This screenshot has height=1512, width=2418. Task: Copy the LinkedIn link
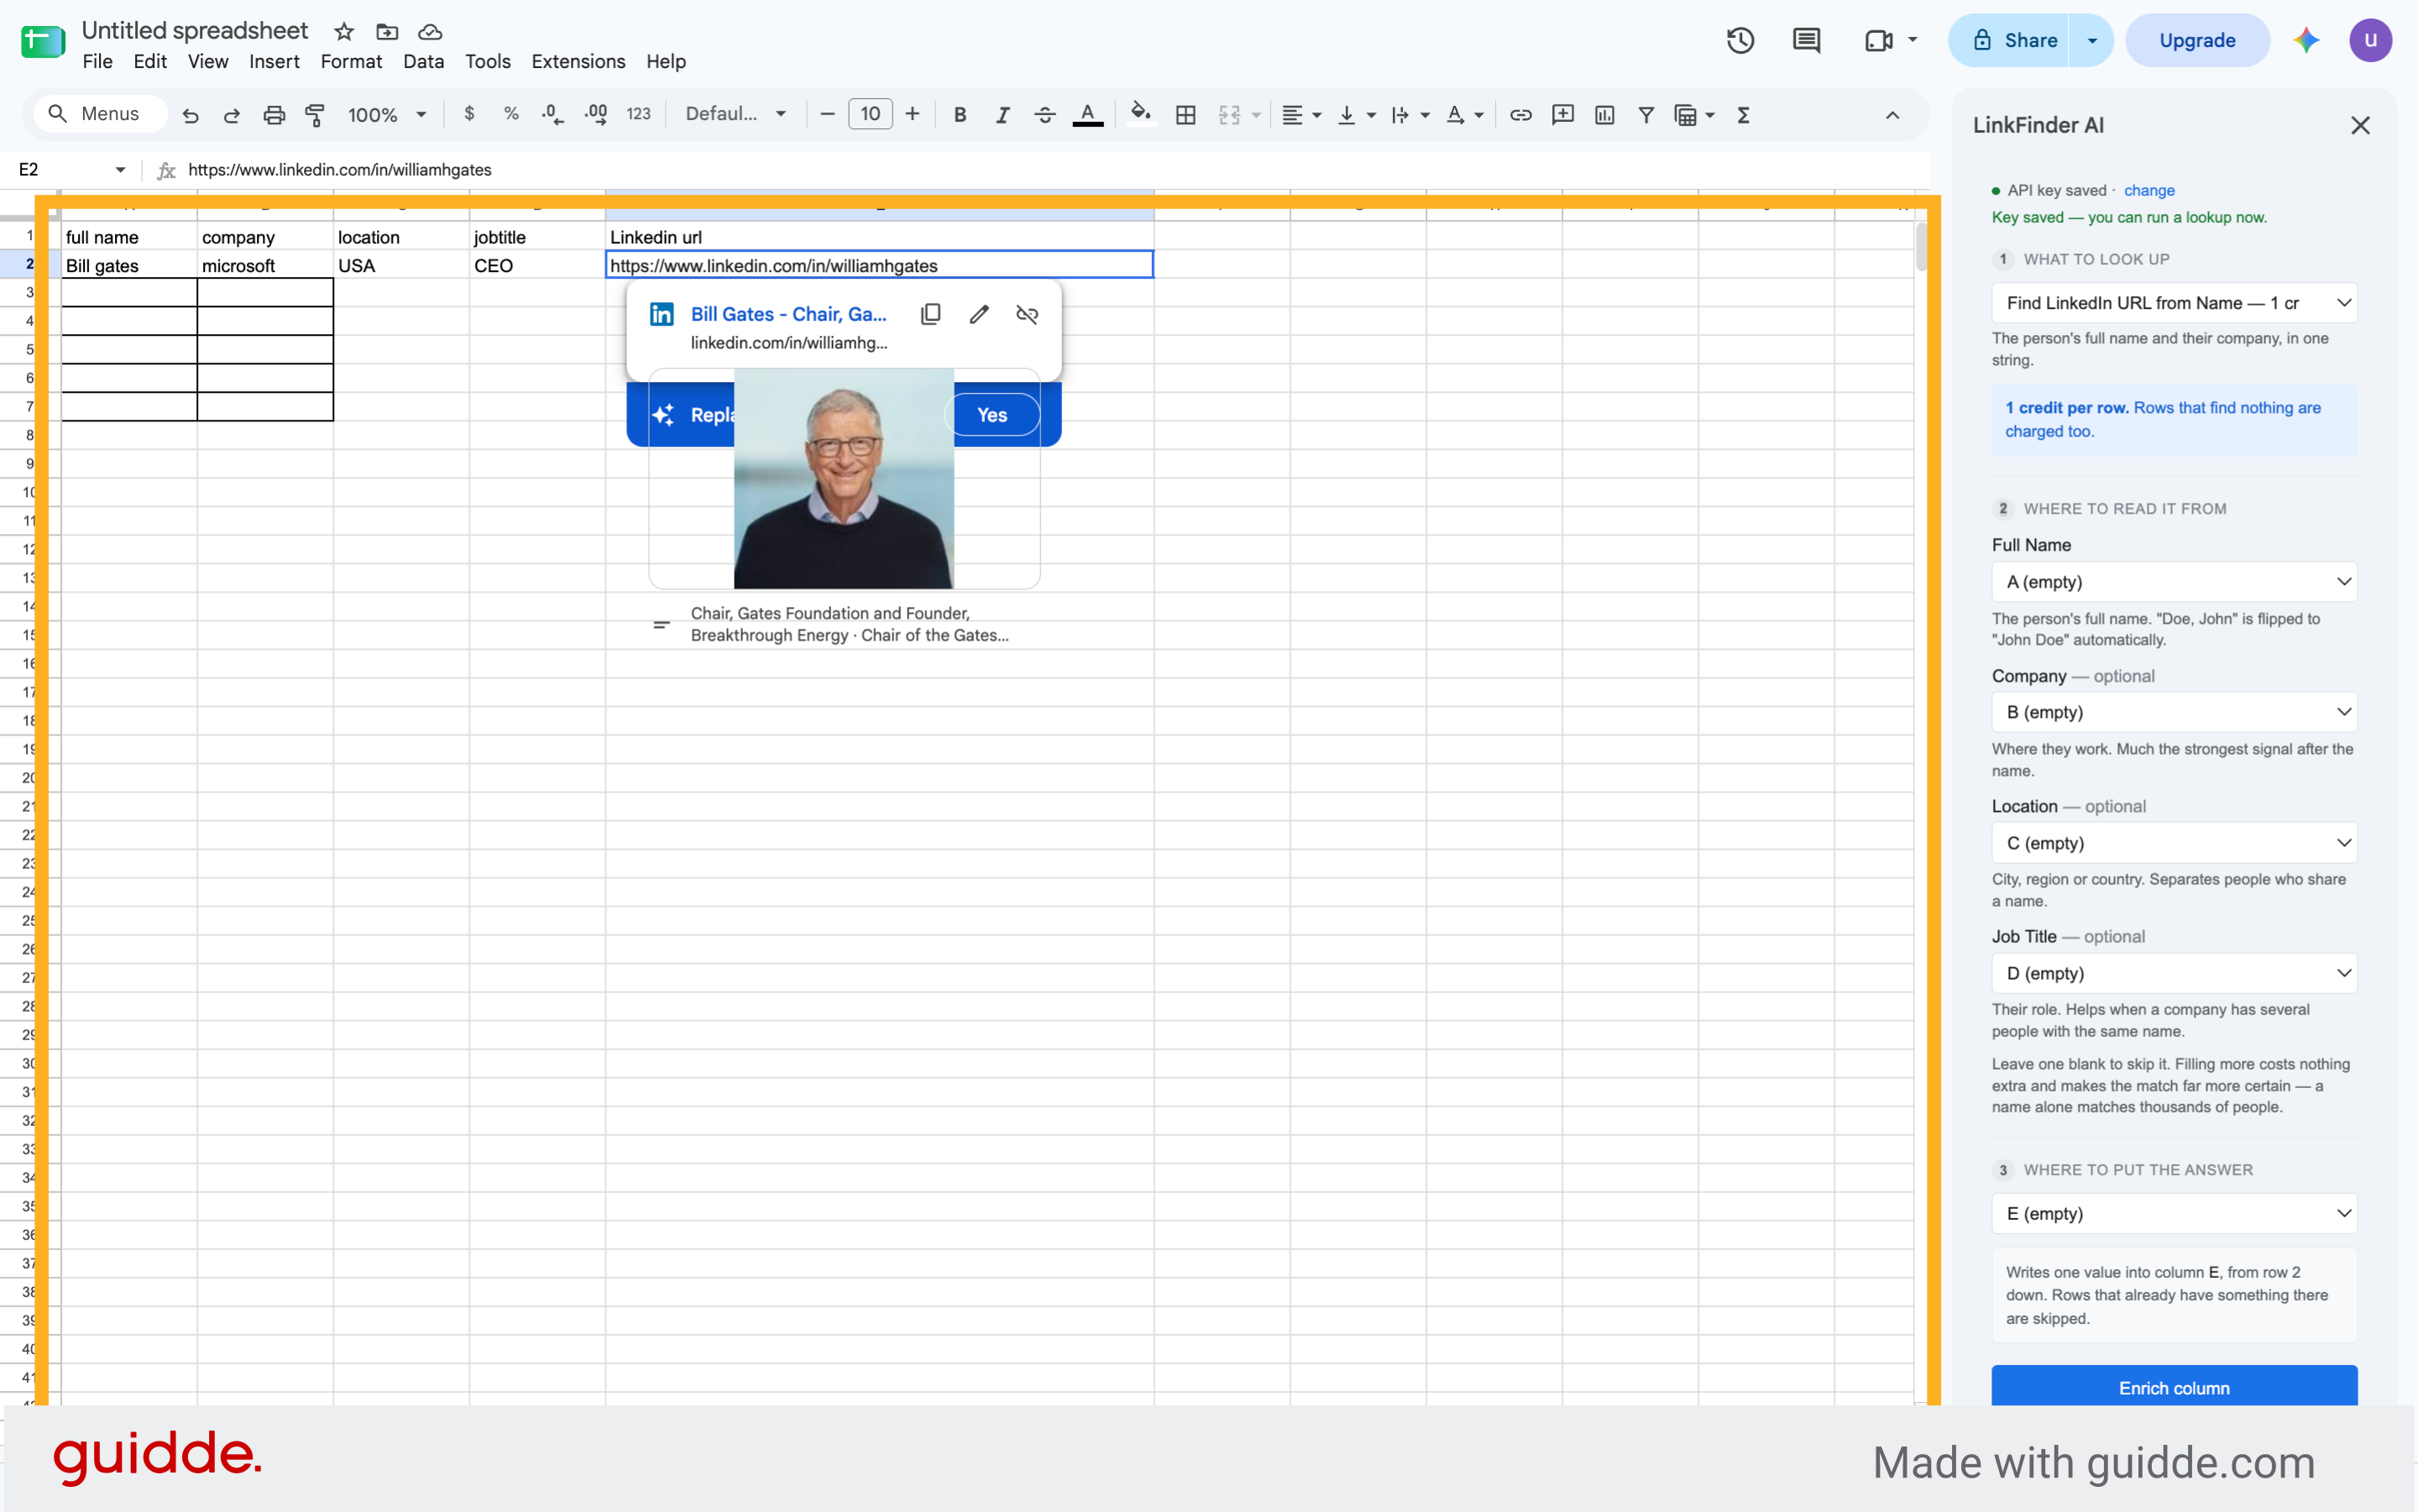click(931, 314)
